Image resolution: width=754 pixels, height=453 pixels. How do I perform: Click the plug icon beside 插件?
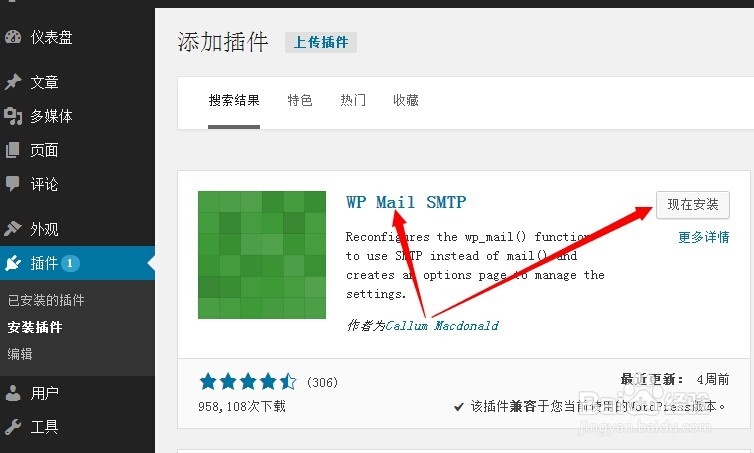point(13,263)
